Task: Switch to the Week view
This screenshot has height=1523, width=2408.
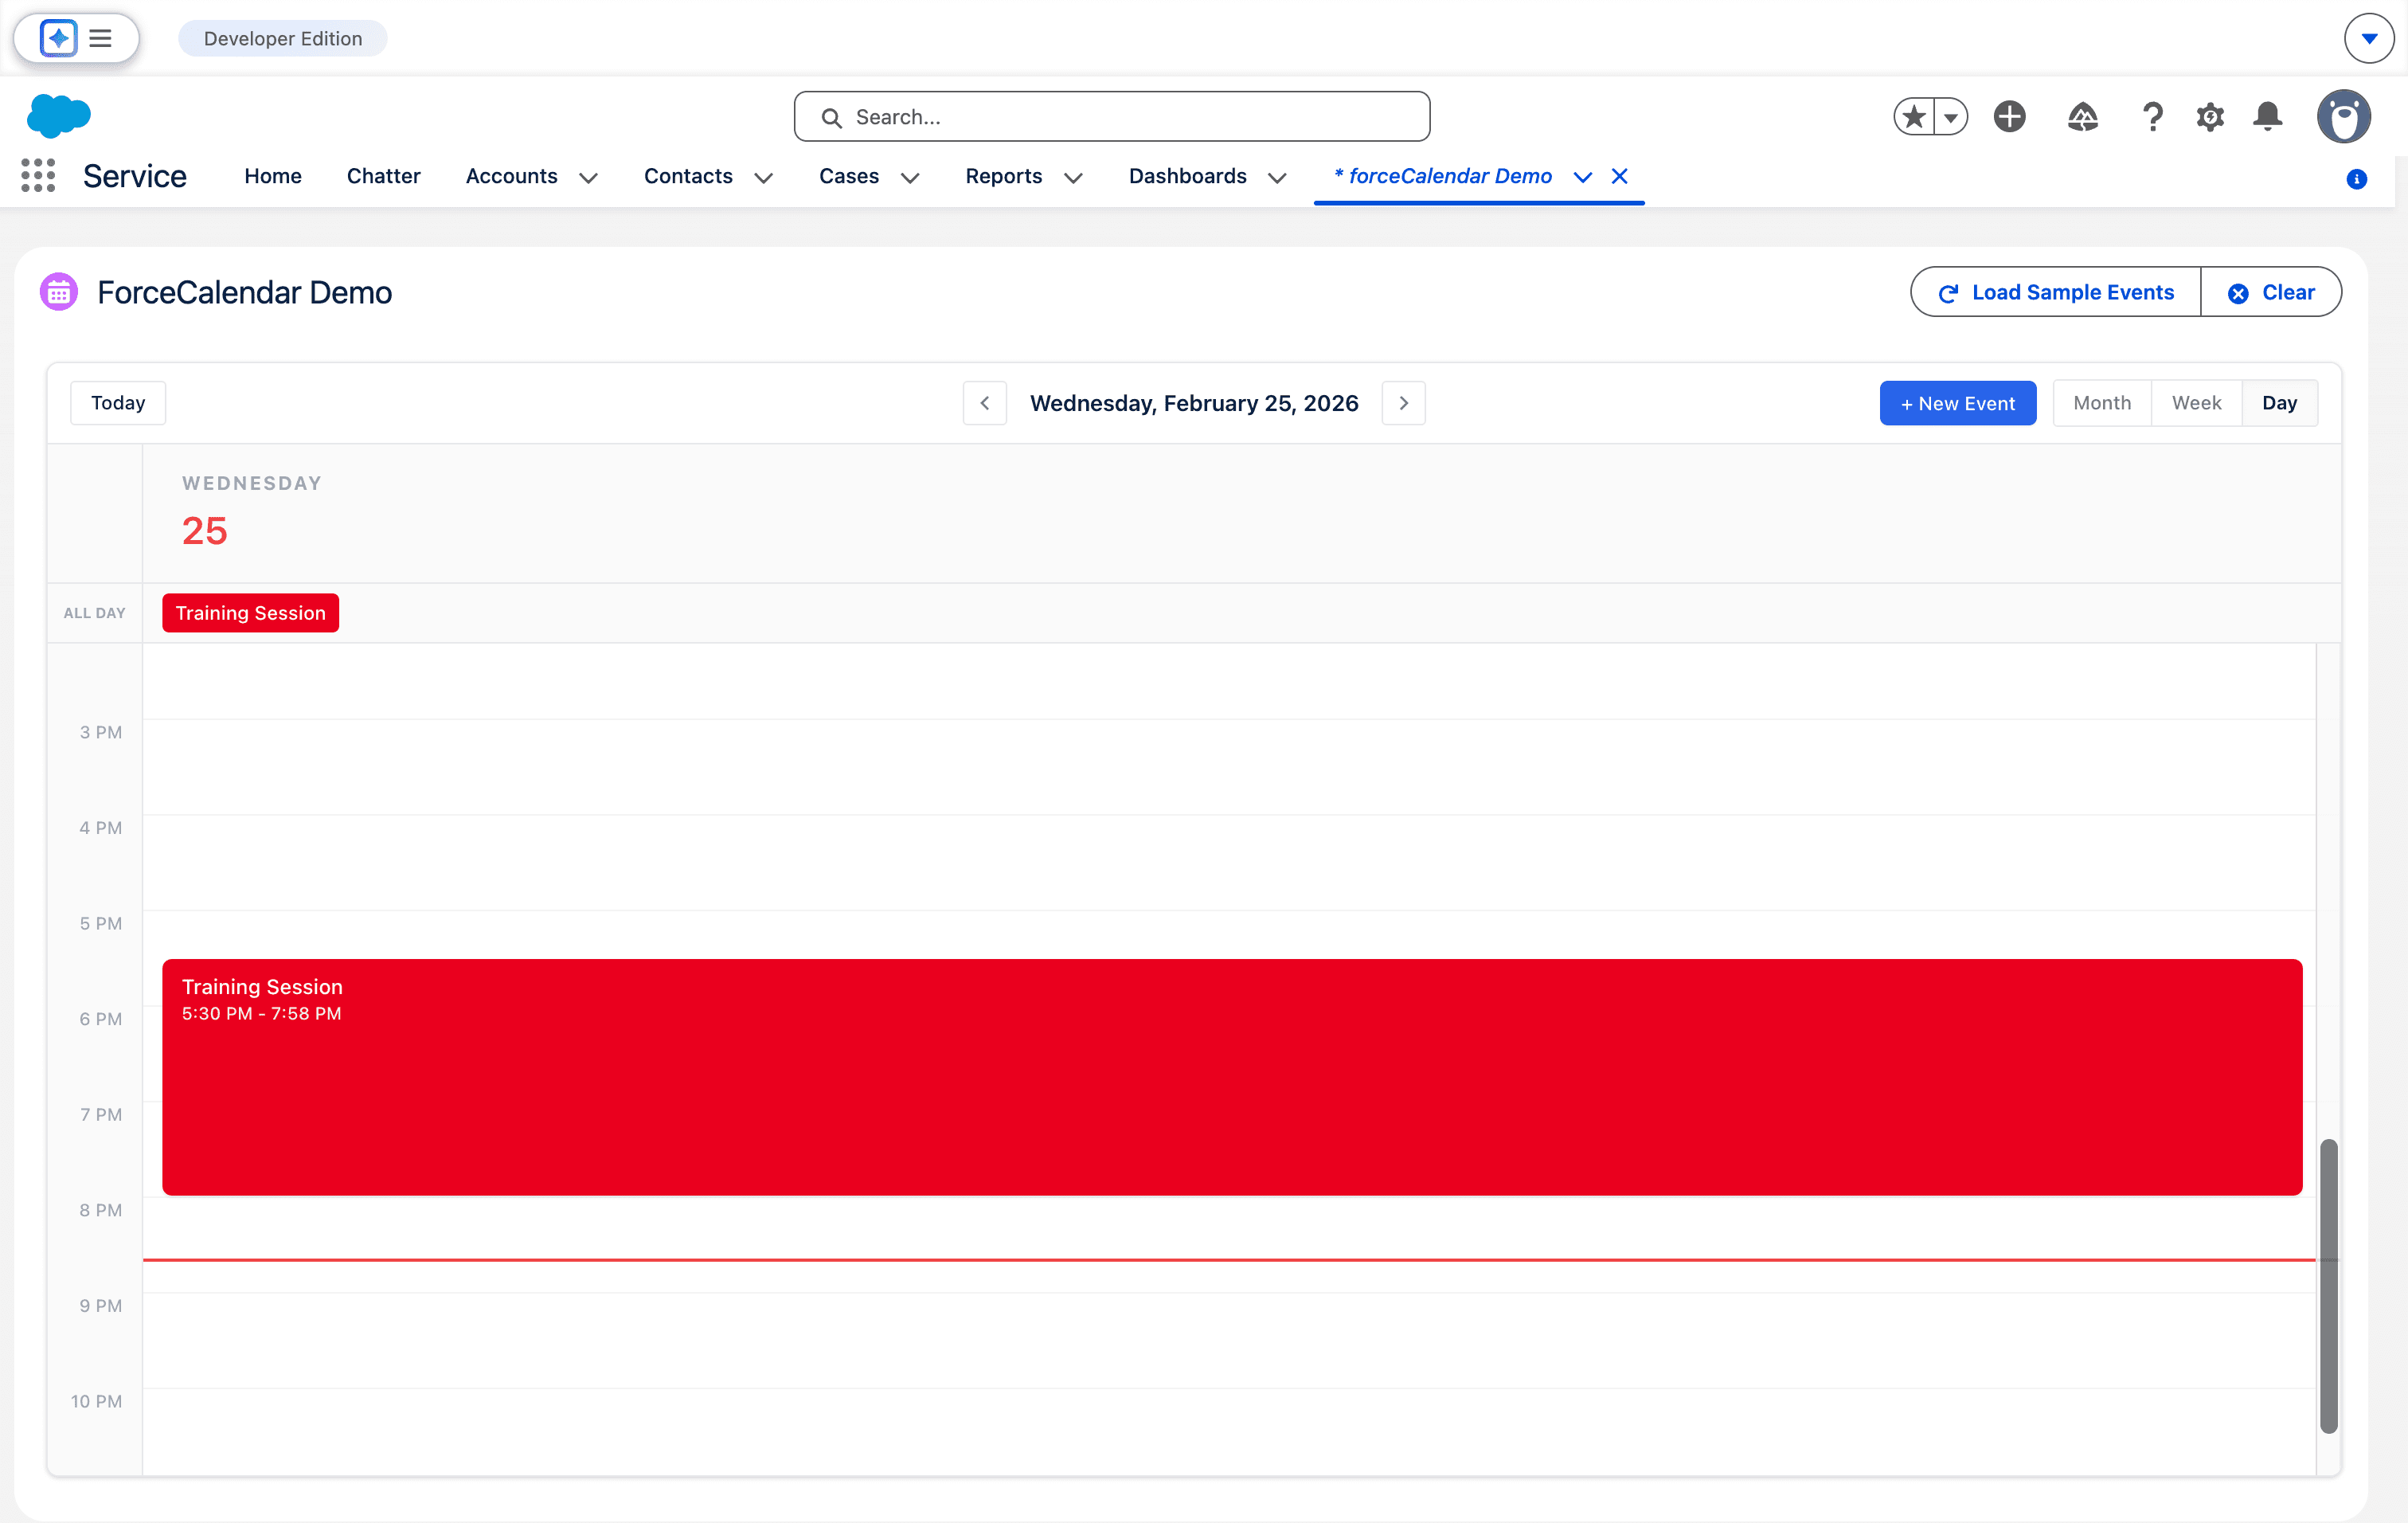Action: (2196, 402)
